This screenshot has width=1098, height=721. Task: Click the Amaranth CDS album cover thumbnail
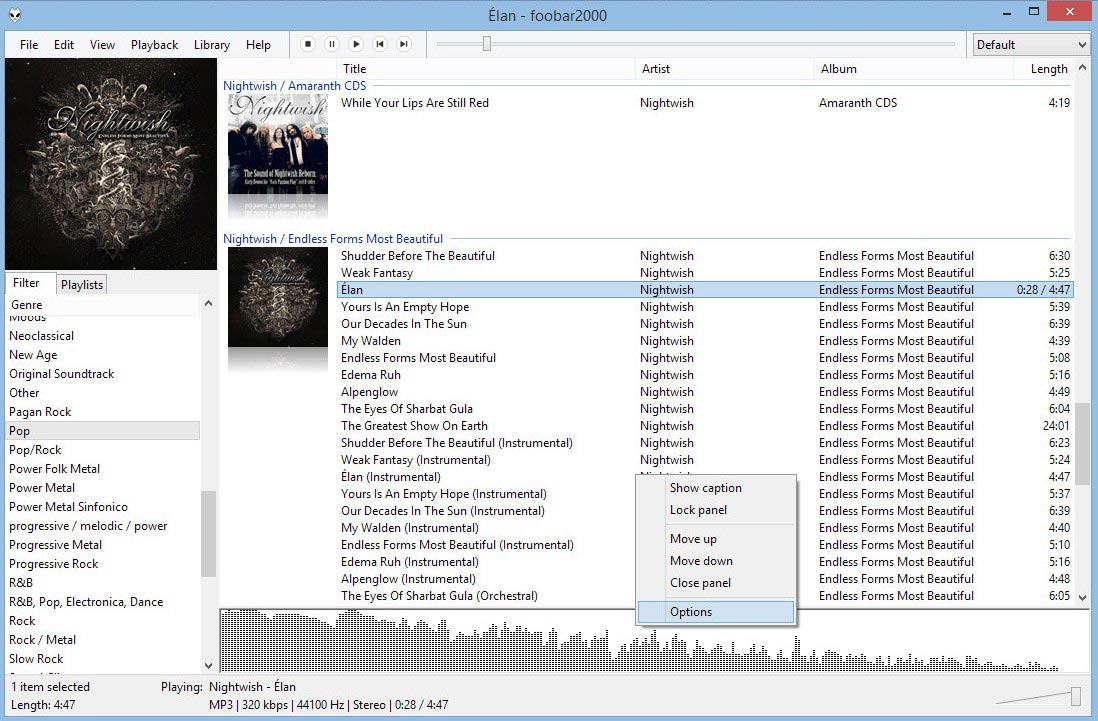pyautogui.click(x=278, y=144)
